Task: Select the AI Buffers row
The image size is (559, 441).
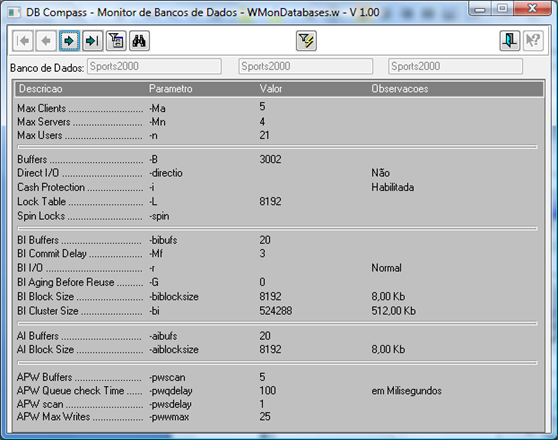Action: (278, 336)
